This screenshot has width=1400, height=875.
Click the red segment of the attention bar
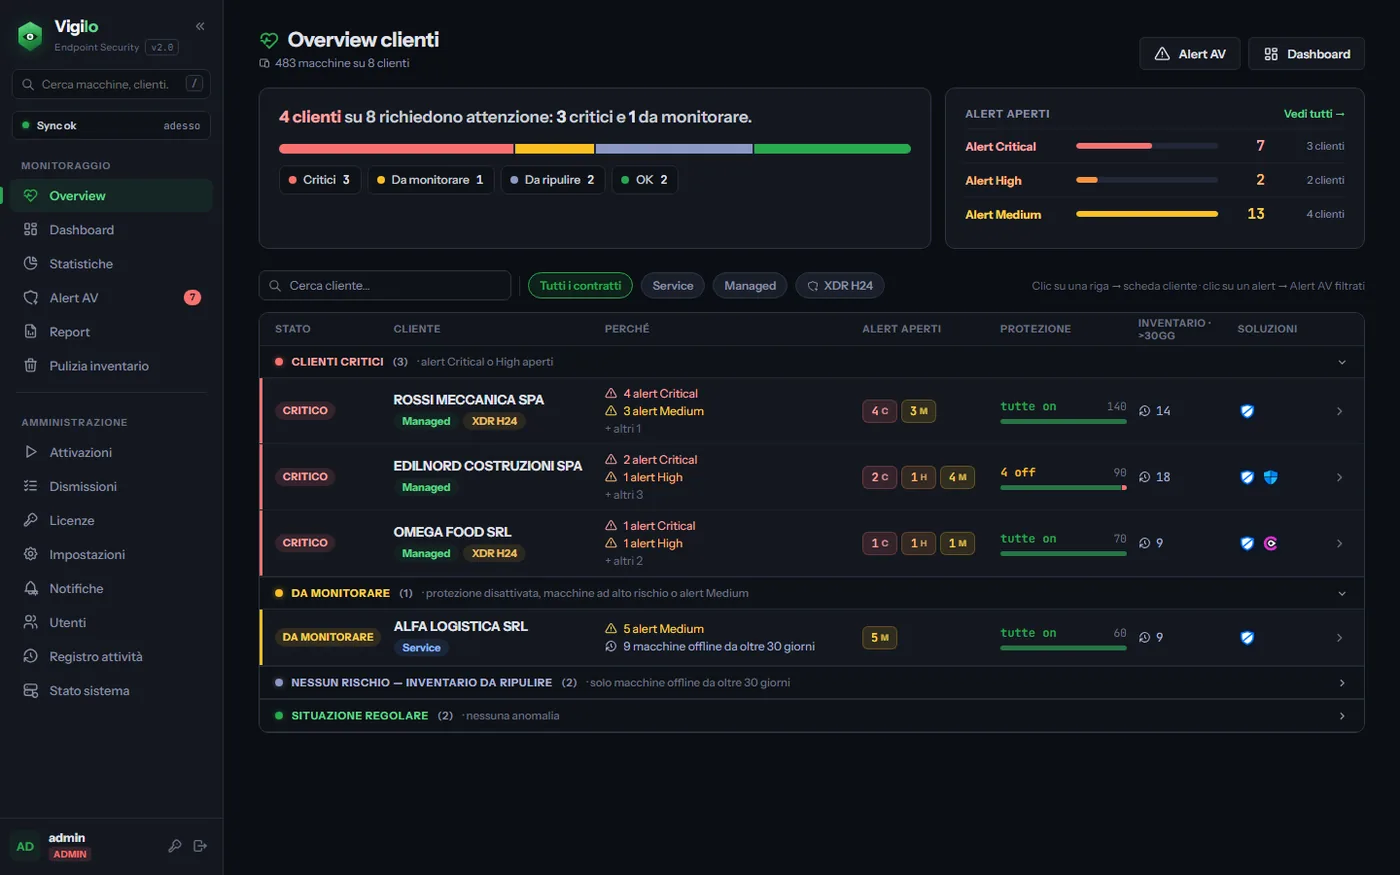[396, 149]
